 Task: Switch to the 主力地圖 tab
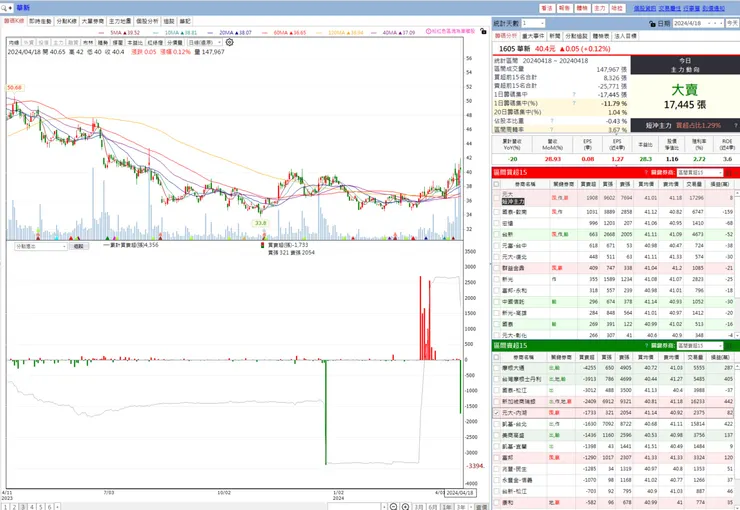pos(120,21)
